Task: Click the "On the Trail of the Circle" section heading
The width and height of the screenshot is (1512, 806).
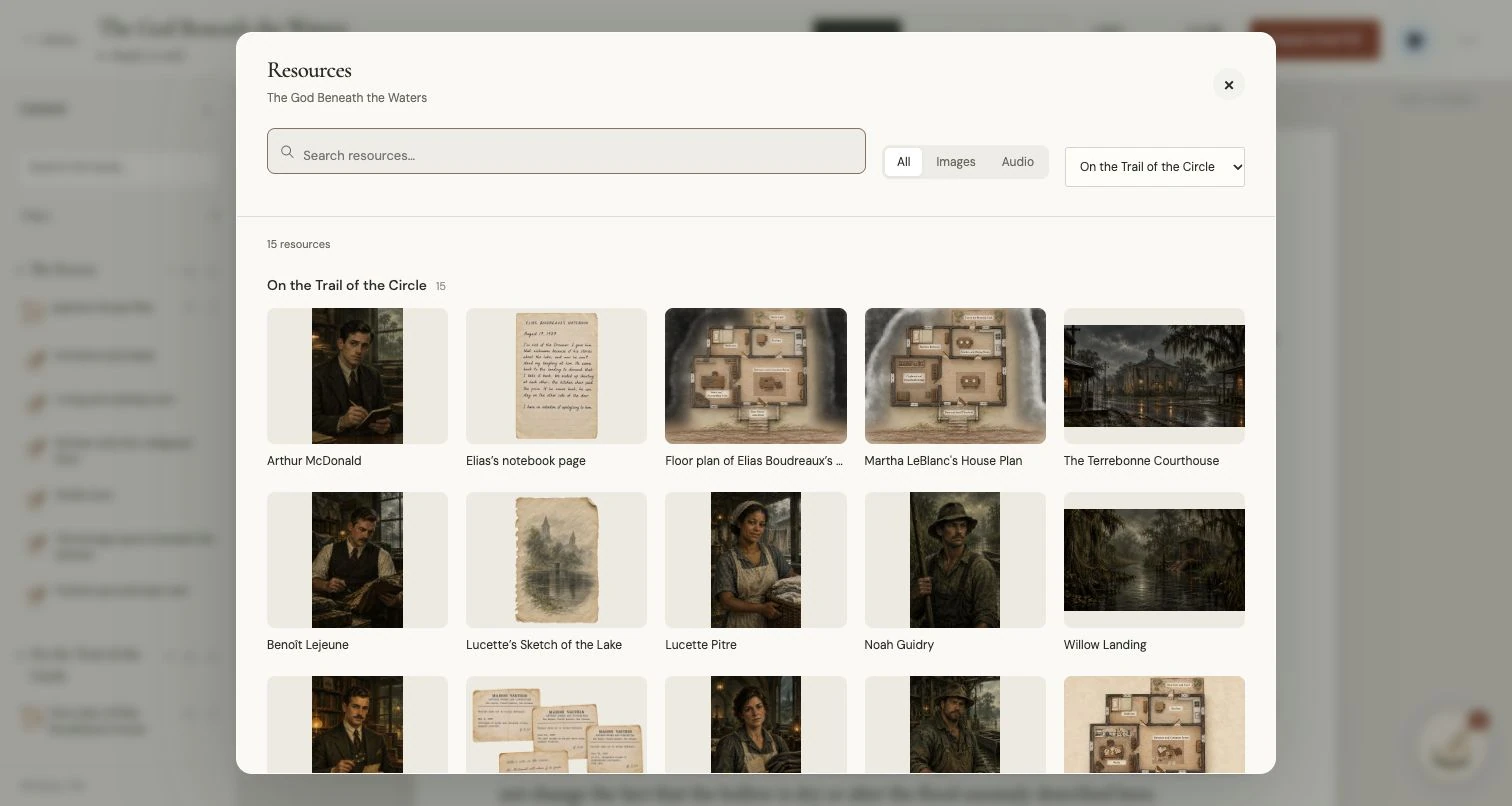Action: tap(347, 286)
